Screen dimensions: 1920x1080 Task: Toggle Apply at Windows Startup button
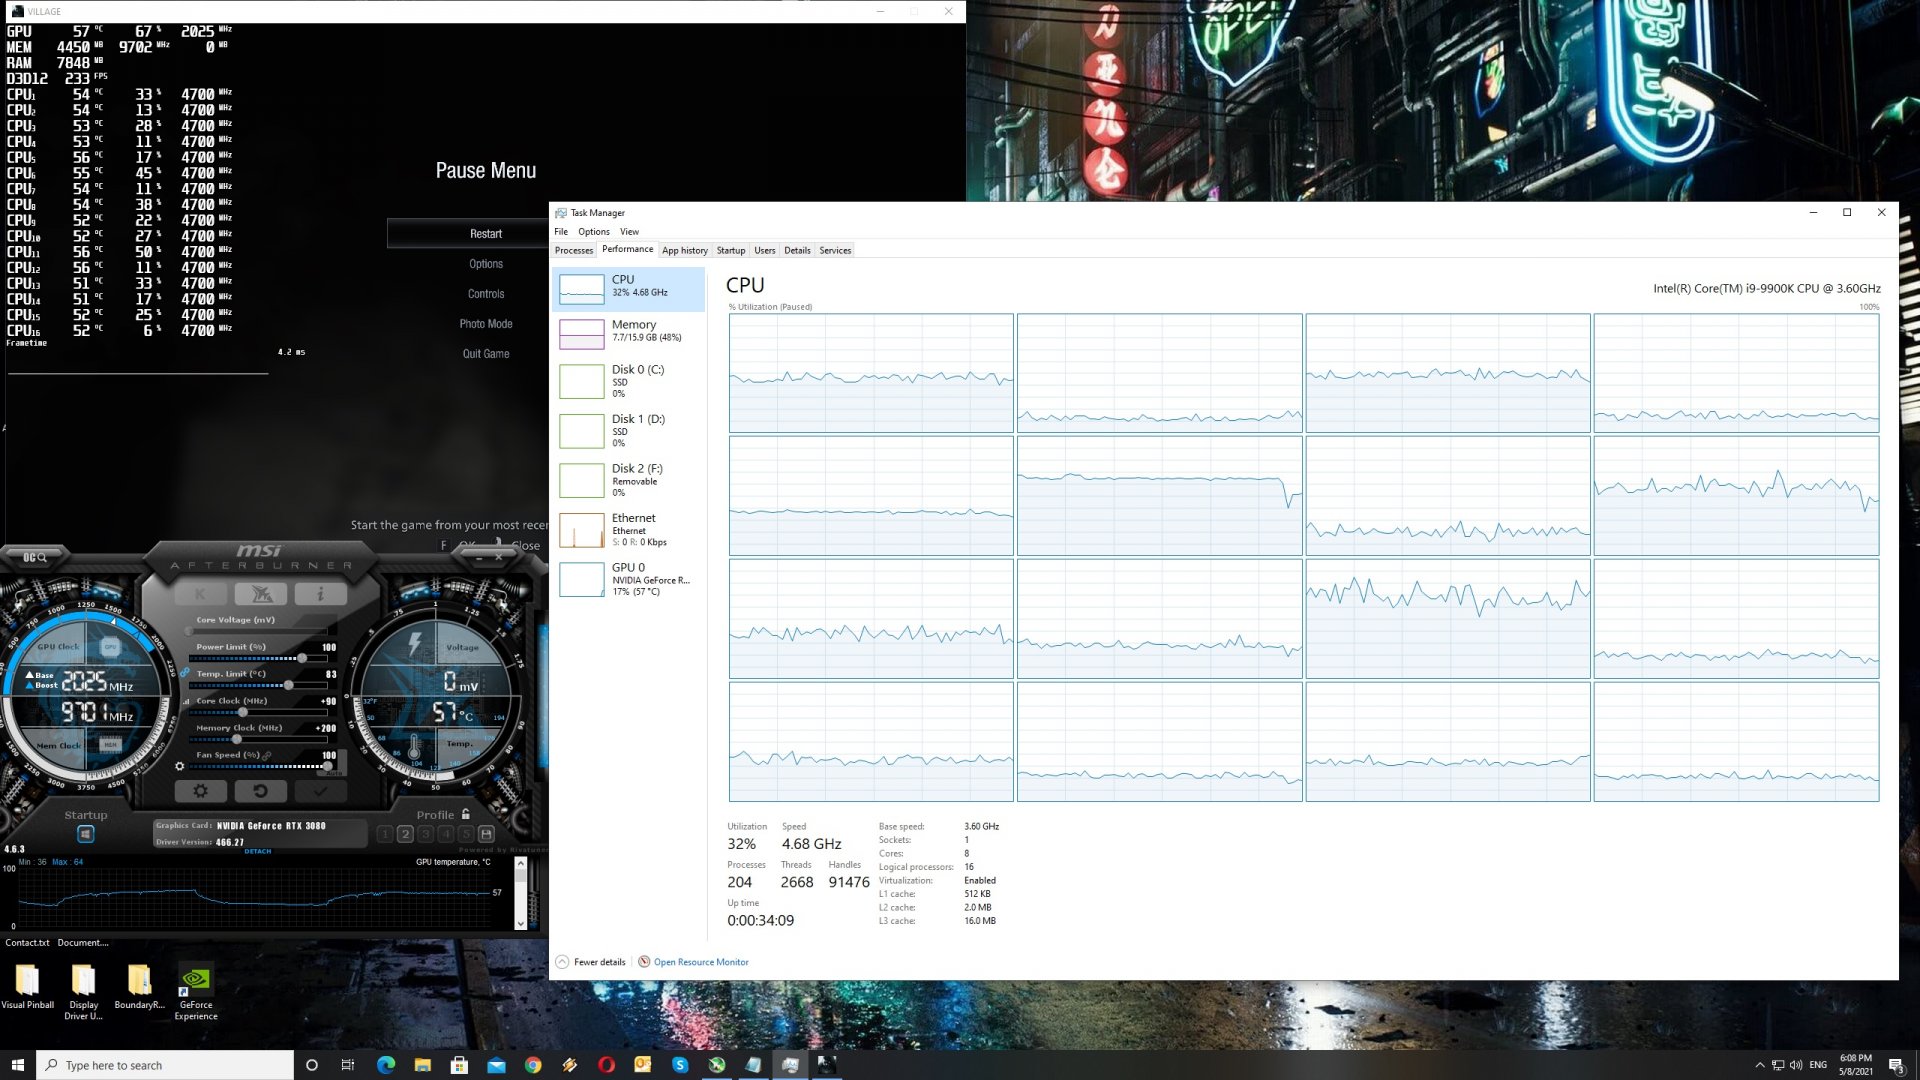tap(86, 834)
